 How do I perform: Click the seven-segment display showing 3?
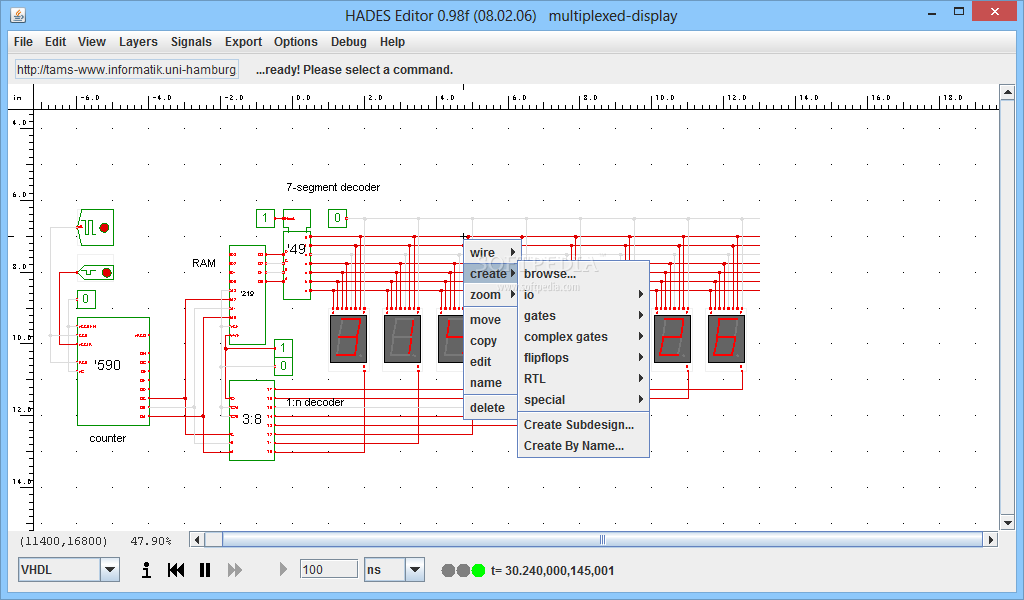tap(348, 339)
